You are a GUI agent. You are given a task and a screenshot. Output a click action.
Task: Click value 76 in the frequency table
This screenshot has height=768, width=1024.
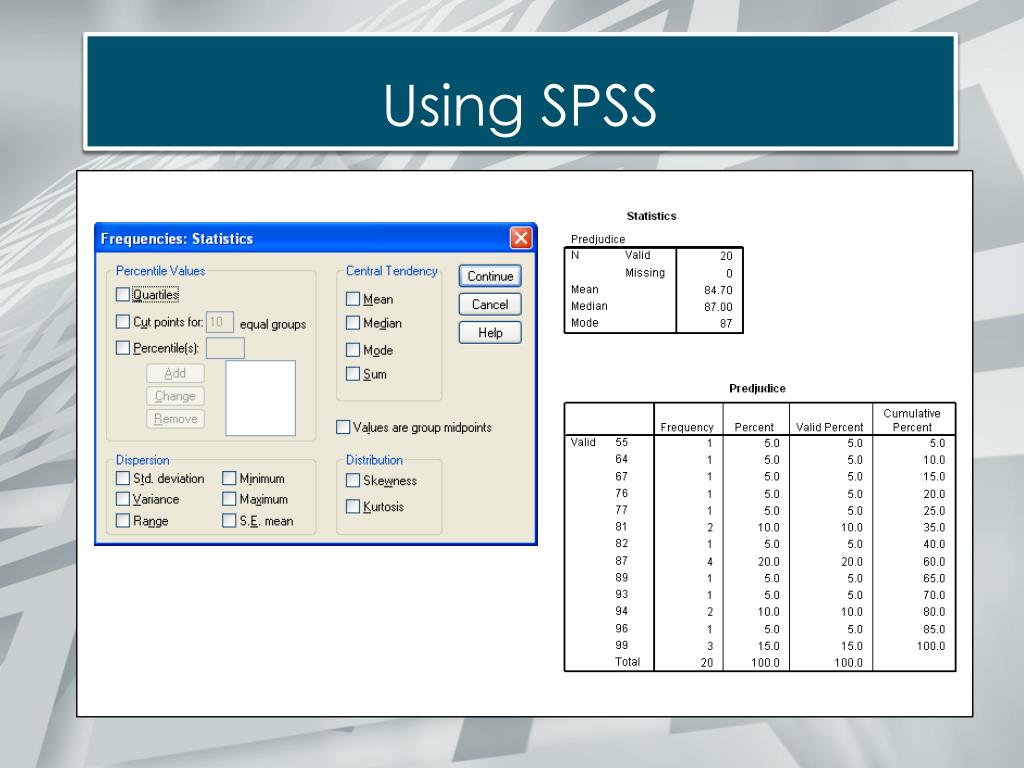[621, 493]
